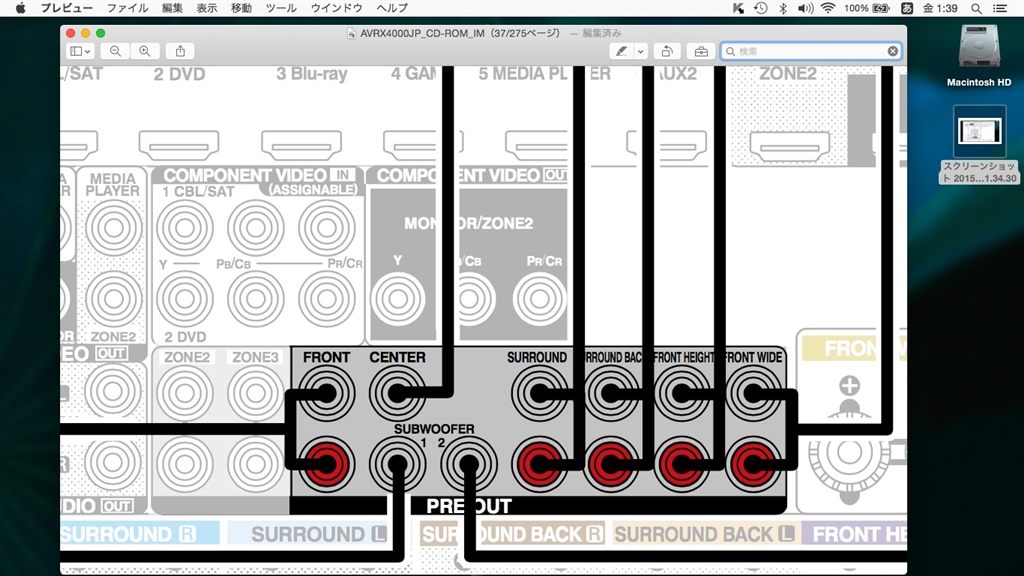Zoom in the document view
The width and height of the screenshot is (1024, 576).
145,51
